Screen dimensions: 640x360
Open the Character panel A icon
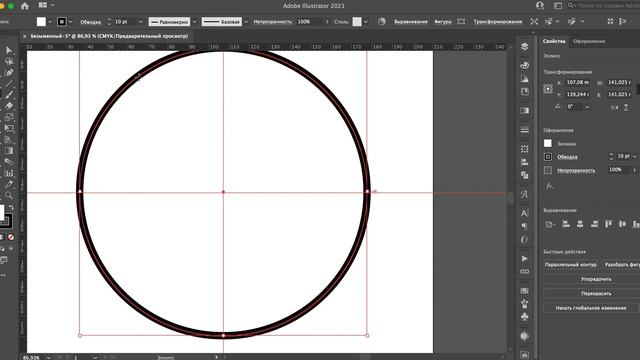[x=524, y=213]
